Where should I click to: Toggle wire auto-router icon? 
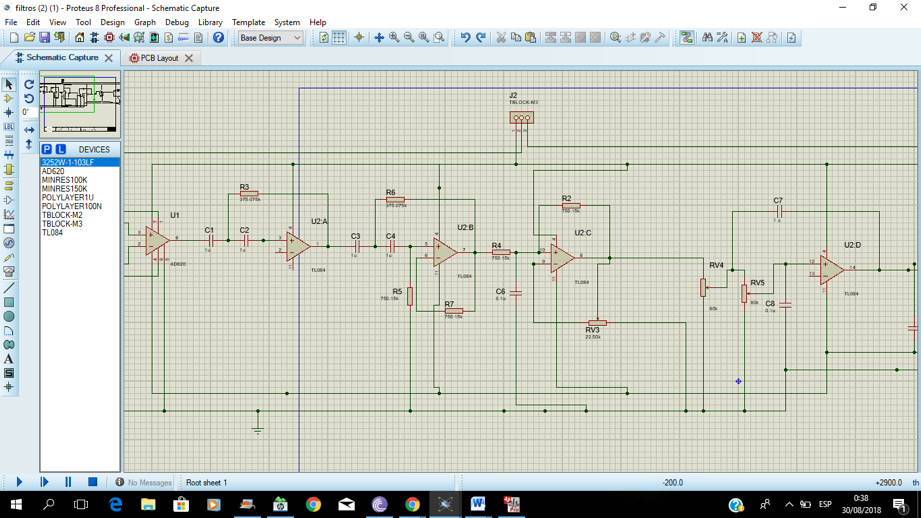686,38
